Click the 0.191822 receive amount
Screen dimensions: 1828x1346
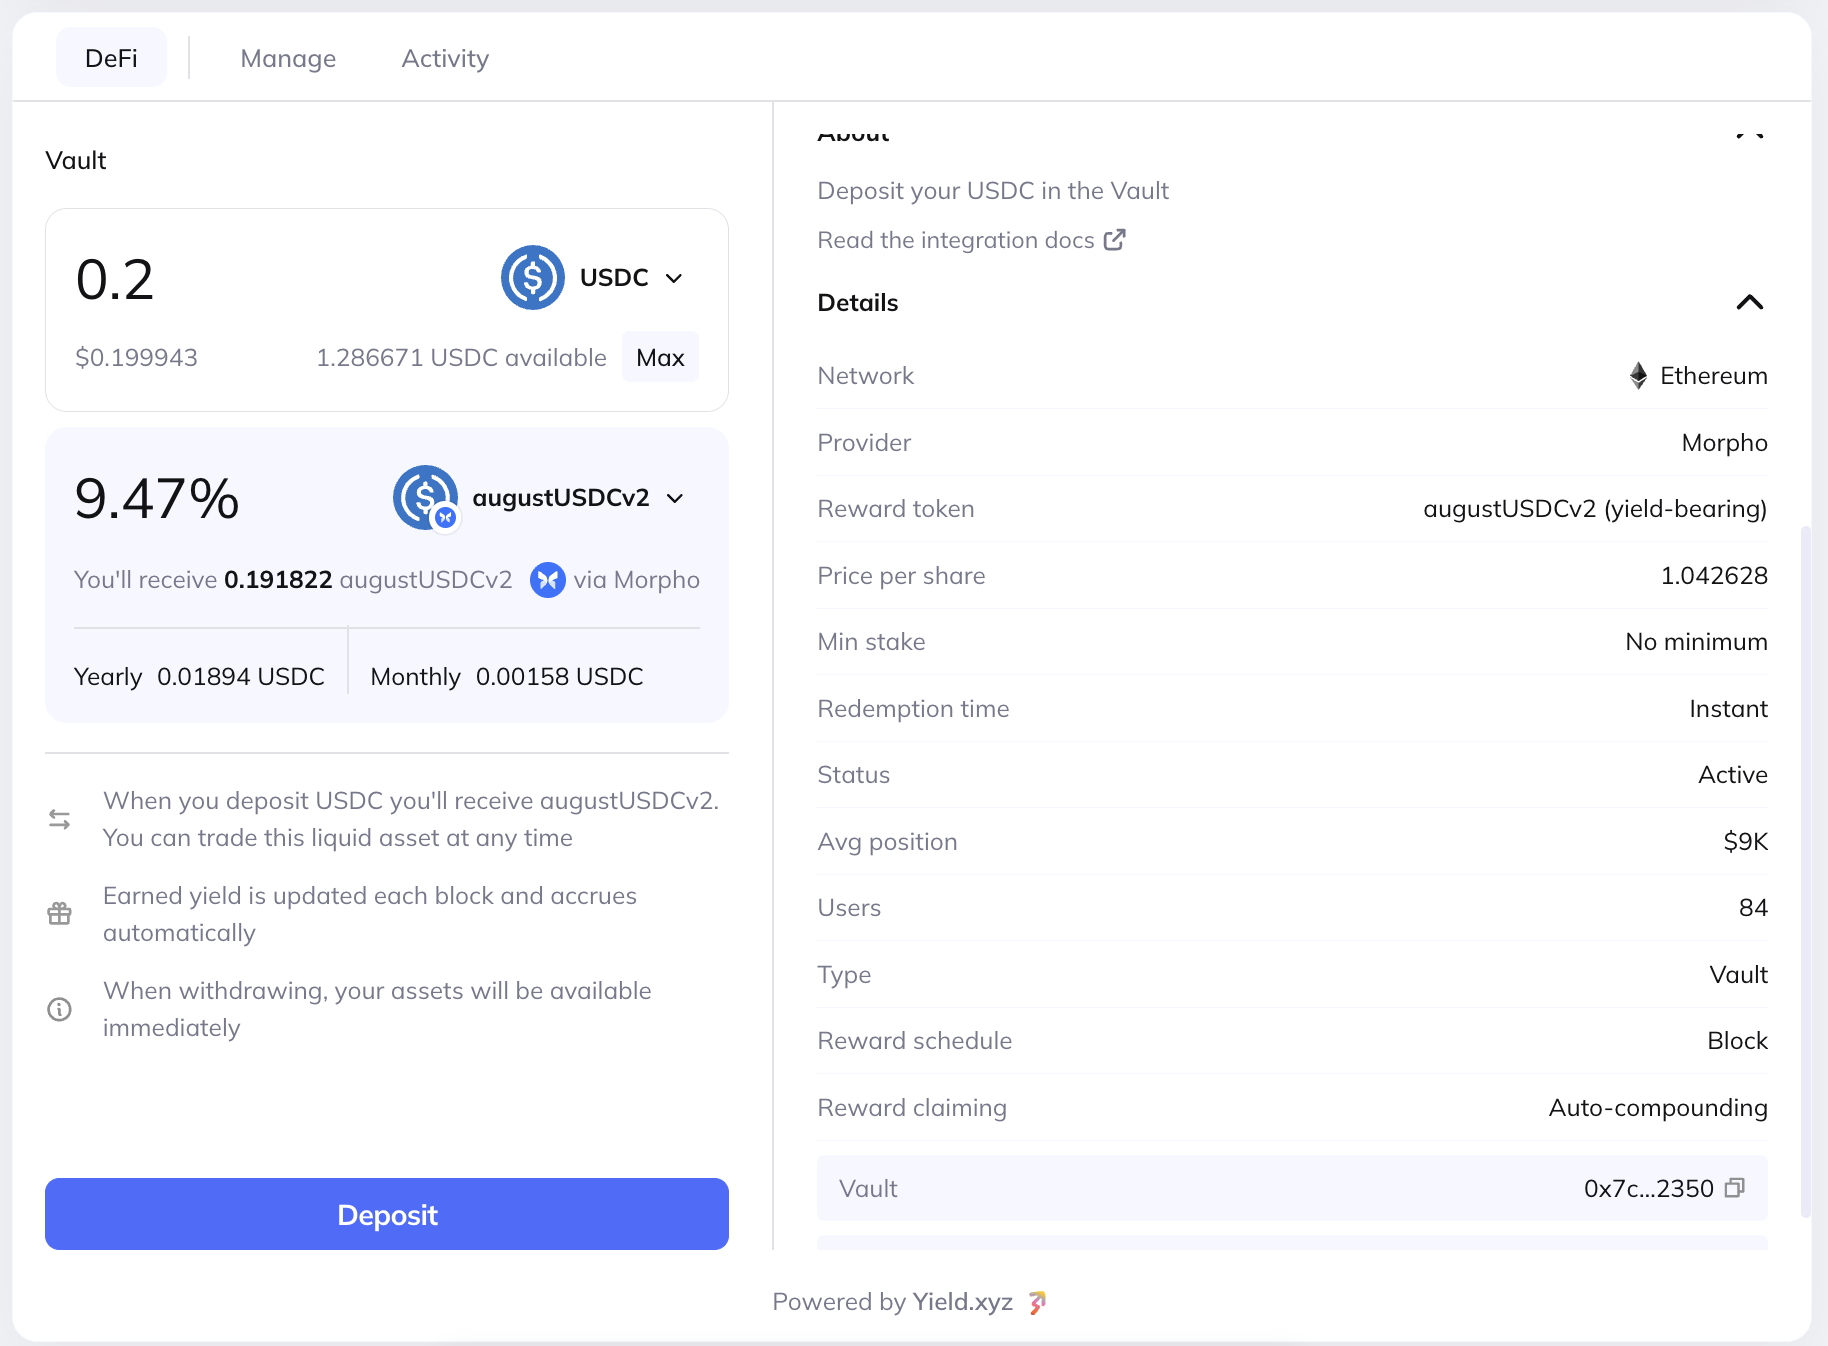click(278, 580)
